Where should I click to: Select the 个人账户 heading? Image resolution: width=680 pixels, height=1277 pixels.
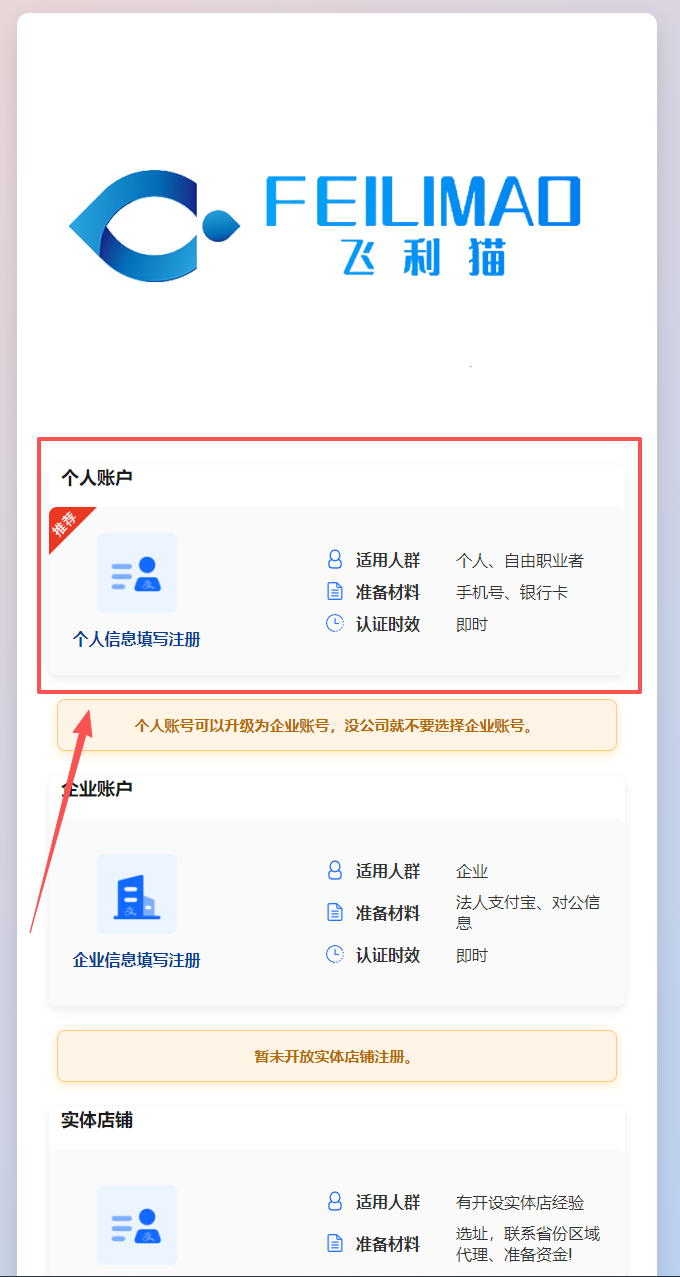(x=97, y=478)
